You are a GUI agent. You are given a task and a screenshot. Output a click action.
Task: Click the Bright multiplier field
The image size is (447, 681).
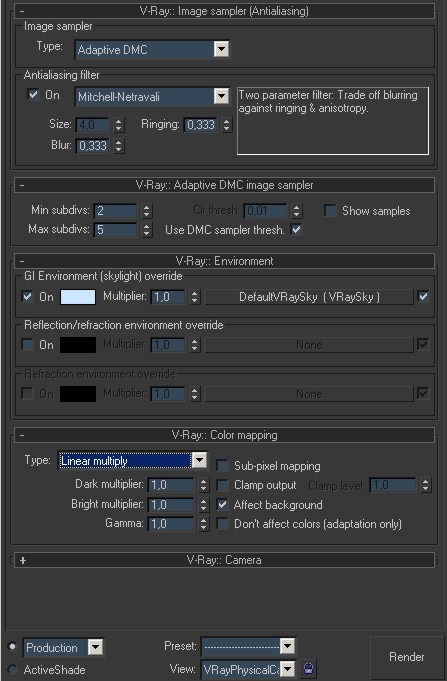(x=171, y=505)
